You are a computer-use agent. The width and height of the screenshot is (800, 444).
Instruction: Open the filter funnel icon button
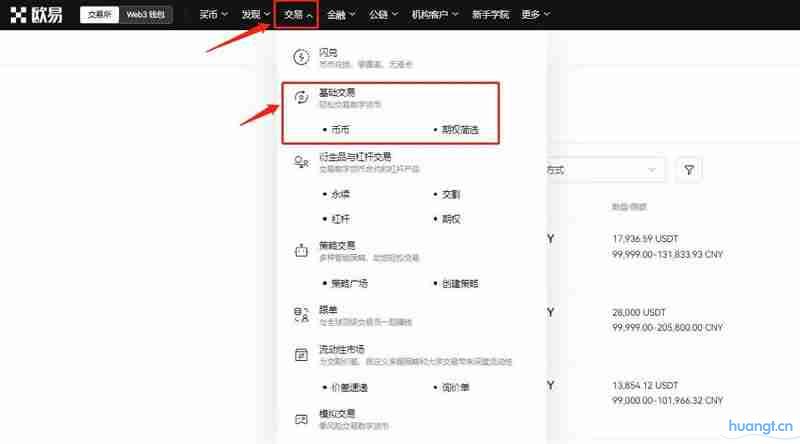pyautogui.click(x=688, y=170)
